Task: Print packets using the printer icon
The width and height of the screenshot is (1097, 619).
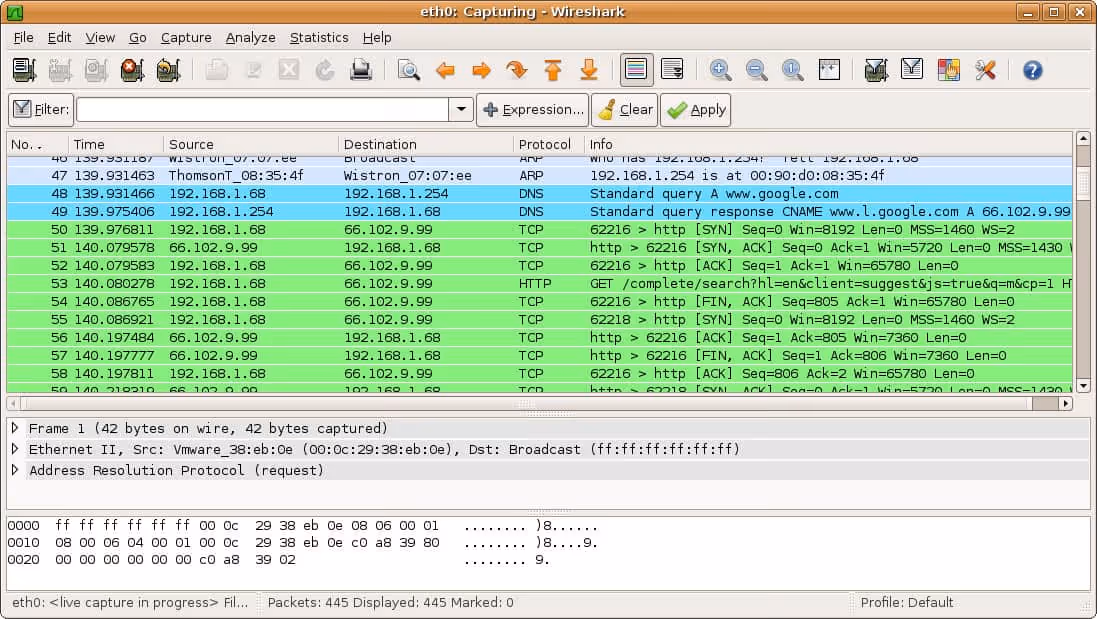Action: [x=361, y=70]
